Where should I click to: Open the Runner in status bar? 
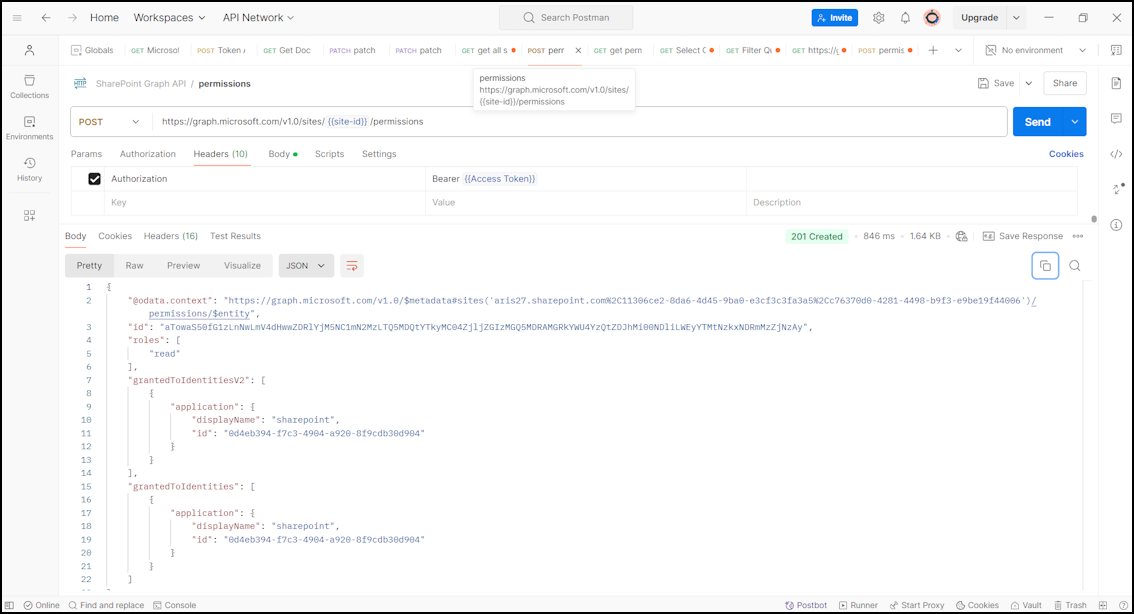(858, 605)
